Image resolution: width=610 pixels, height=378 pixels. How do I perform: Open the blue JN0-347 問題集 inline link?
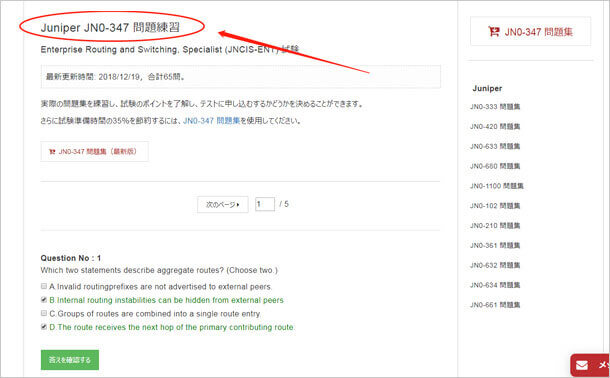coord(211,121)
